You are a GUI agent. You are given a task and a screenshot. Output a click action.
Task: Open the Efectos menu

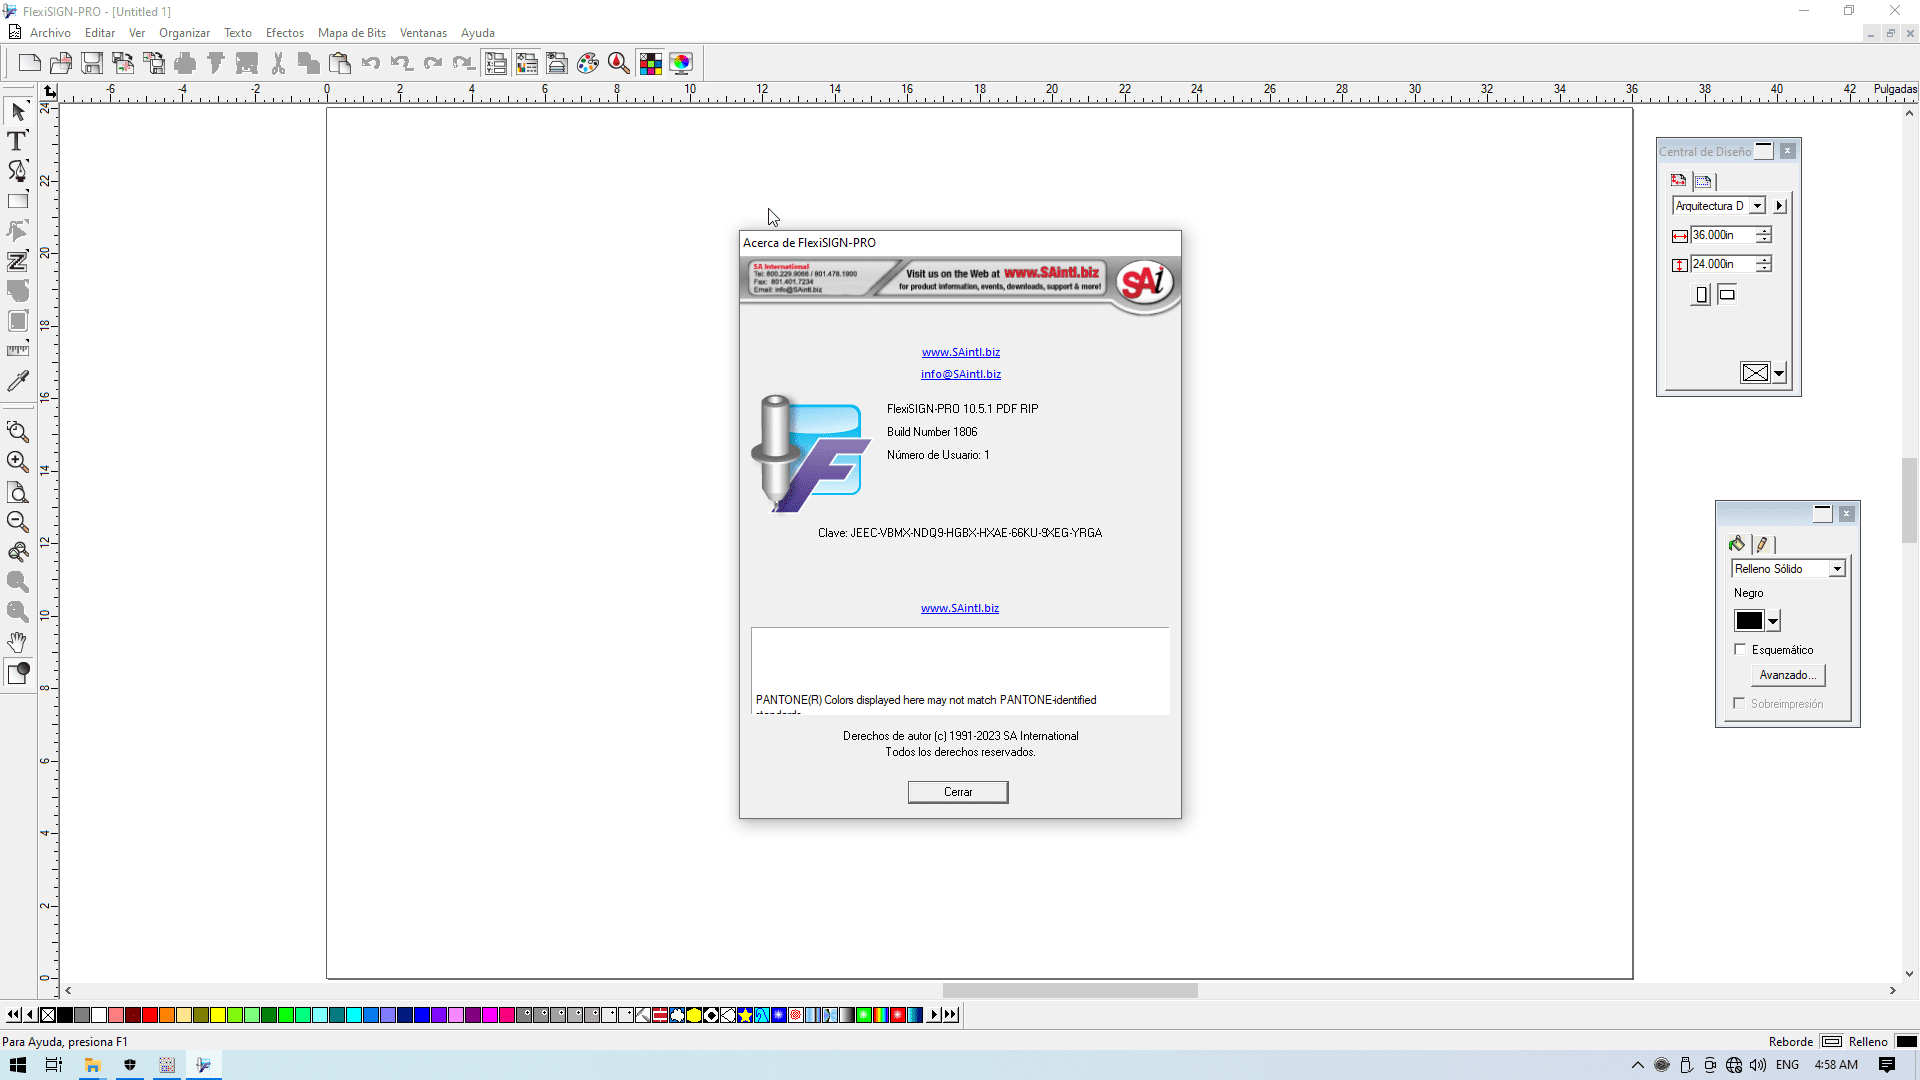point(284,33)
